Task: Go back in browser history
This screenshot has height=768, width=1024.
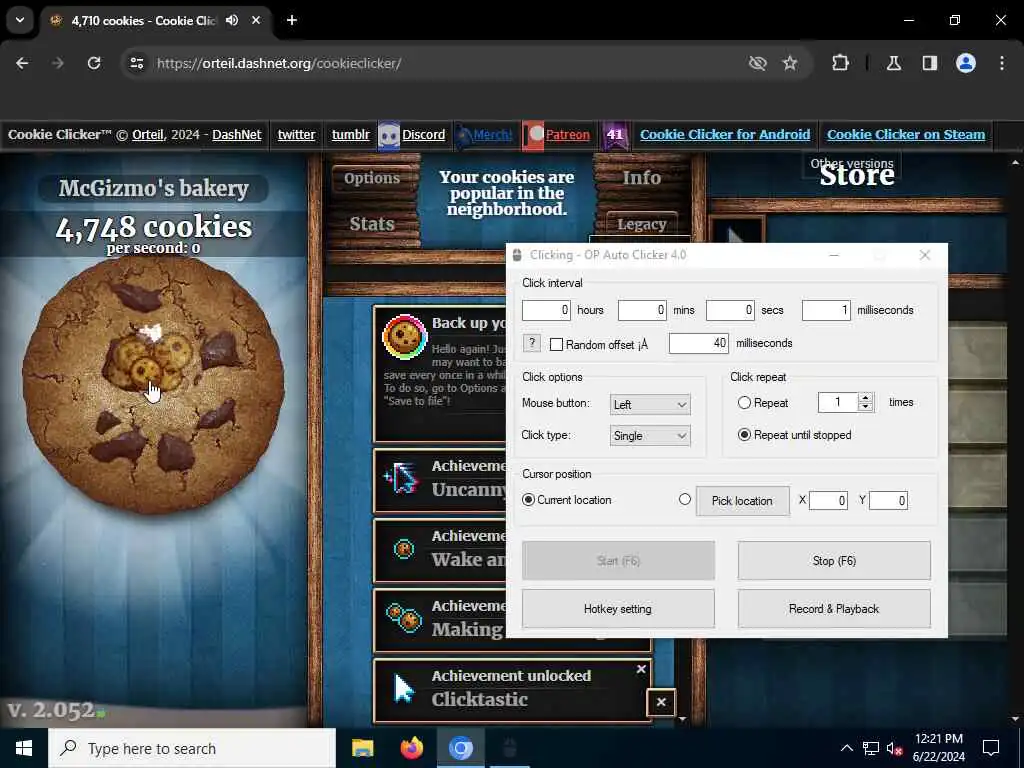Action: tap(22, 63)
